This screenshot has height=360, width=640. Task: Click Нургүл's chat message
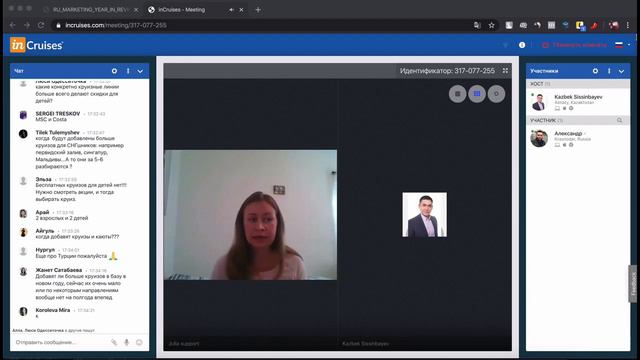pos(76,256)
